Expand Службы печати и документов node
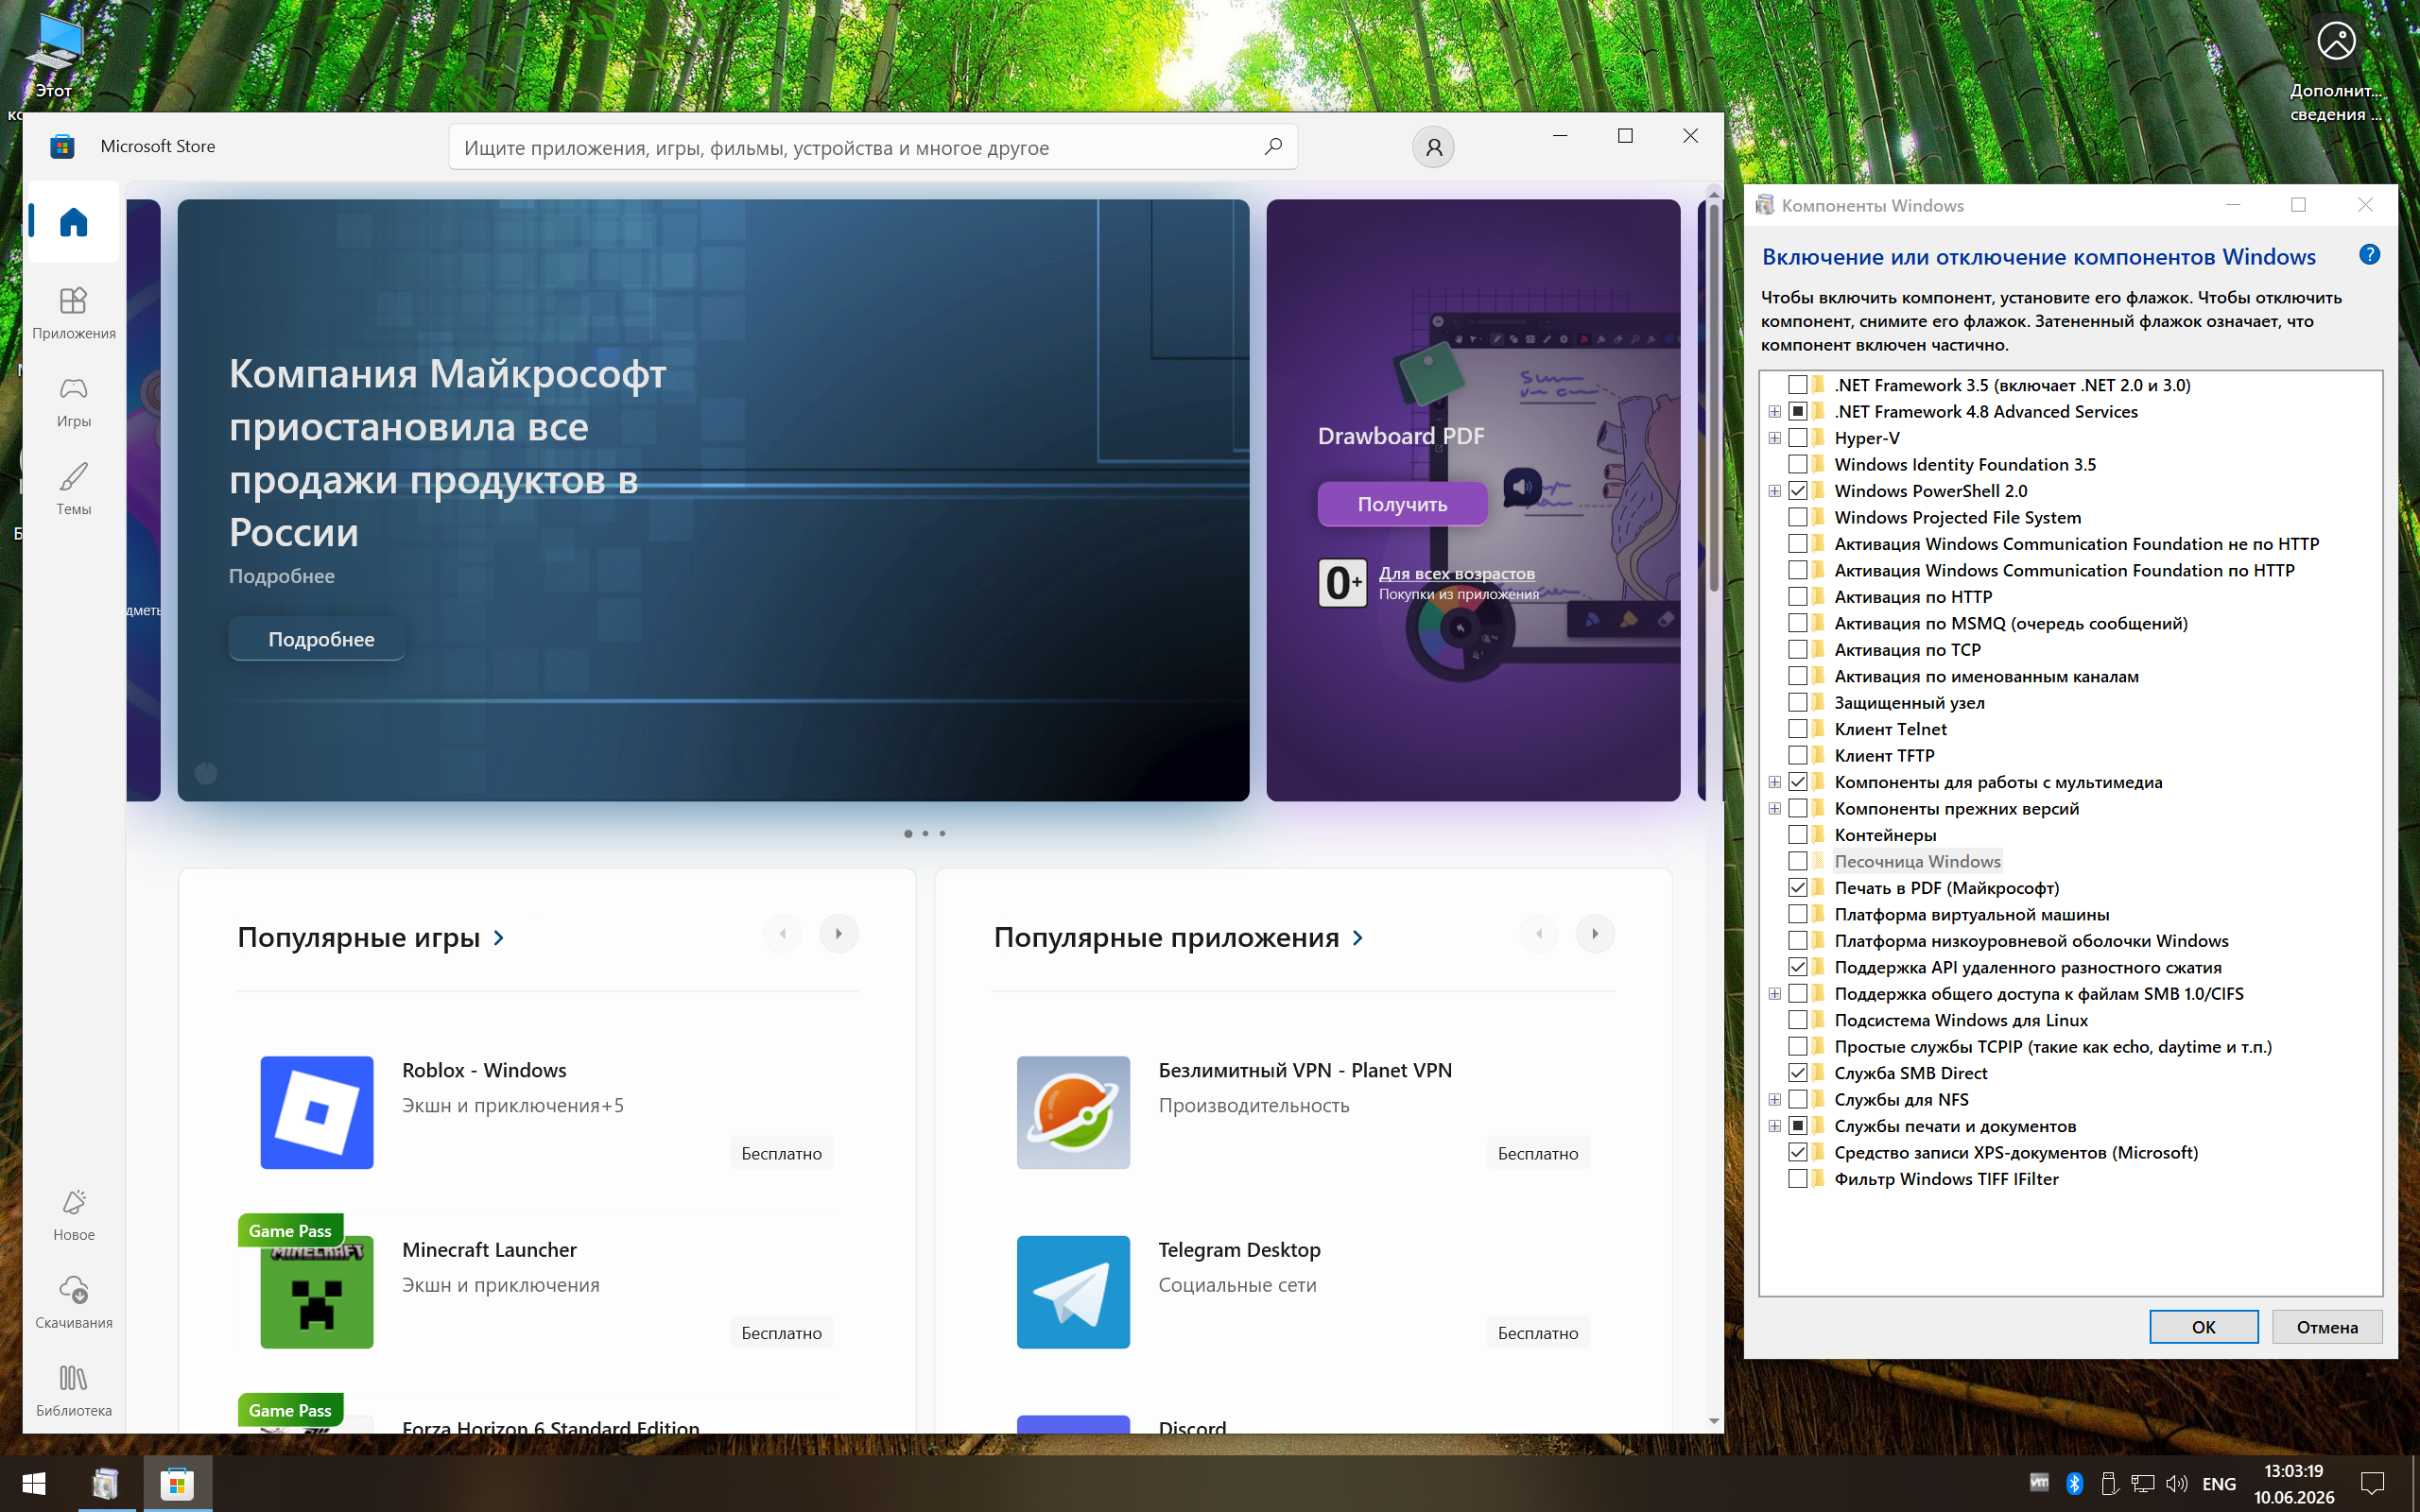The width and height of the screenshot is (2420, 1512). pyautogui.click(x=1774, y=1126)
